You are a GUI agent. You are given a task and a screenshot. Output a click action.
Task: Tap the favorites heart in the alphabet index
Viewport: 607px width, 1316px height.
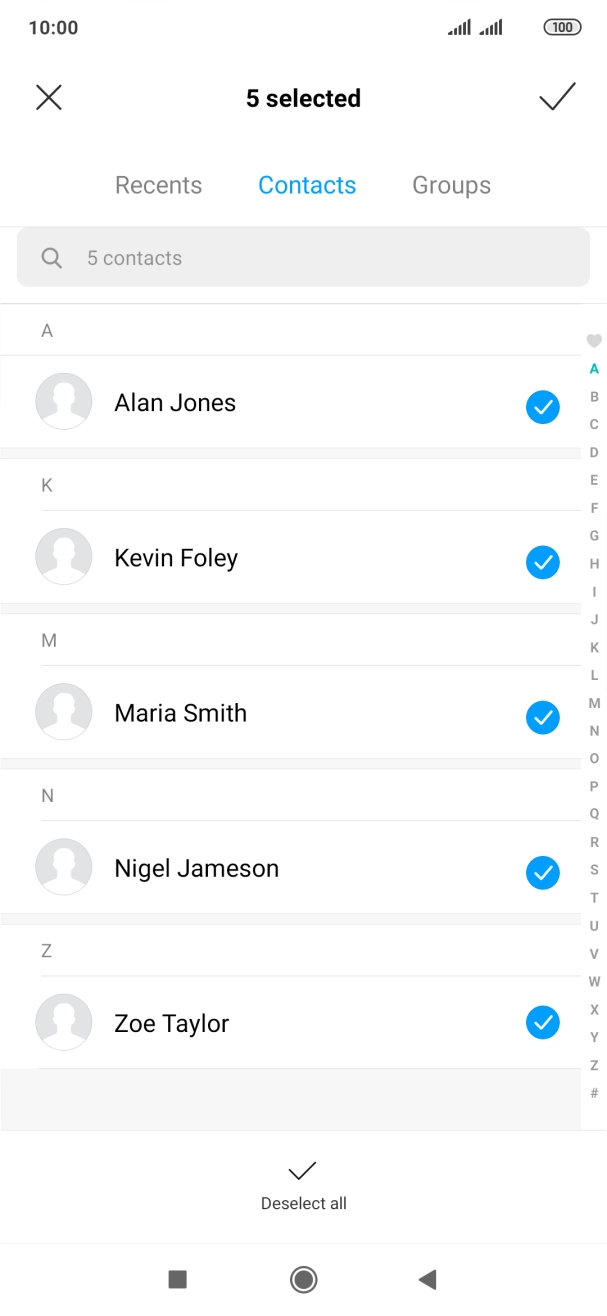coord(593,341)
